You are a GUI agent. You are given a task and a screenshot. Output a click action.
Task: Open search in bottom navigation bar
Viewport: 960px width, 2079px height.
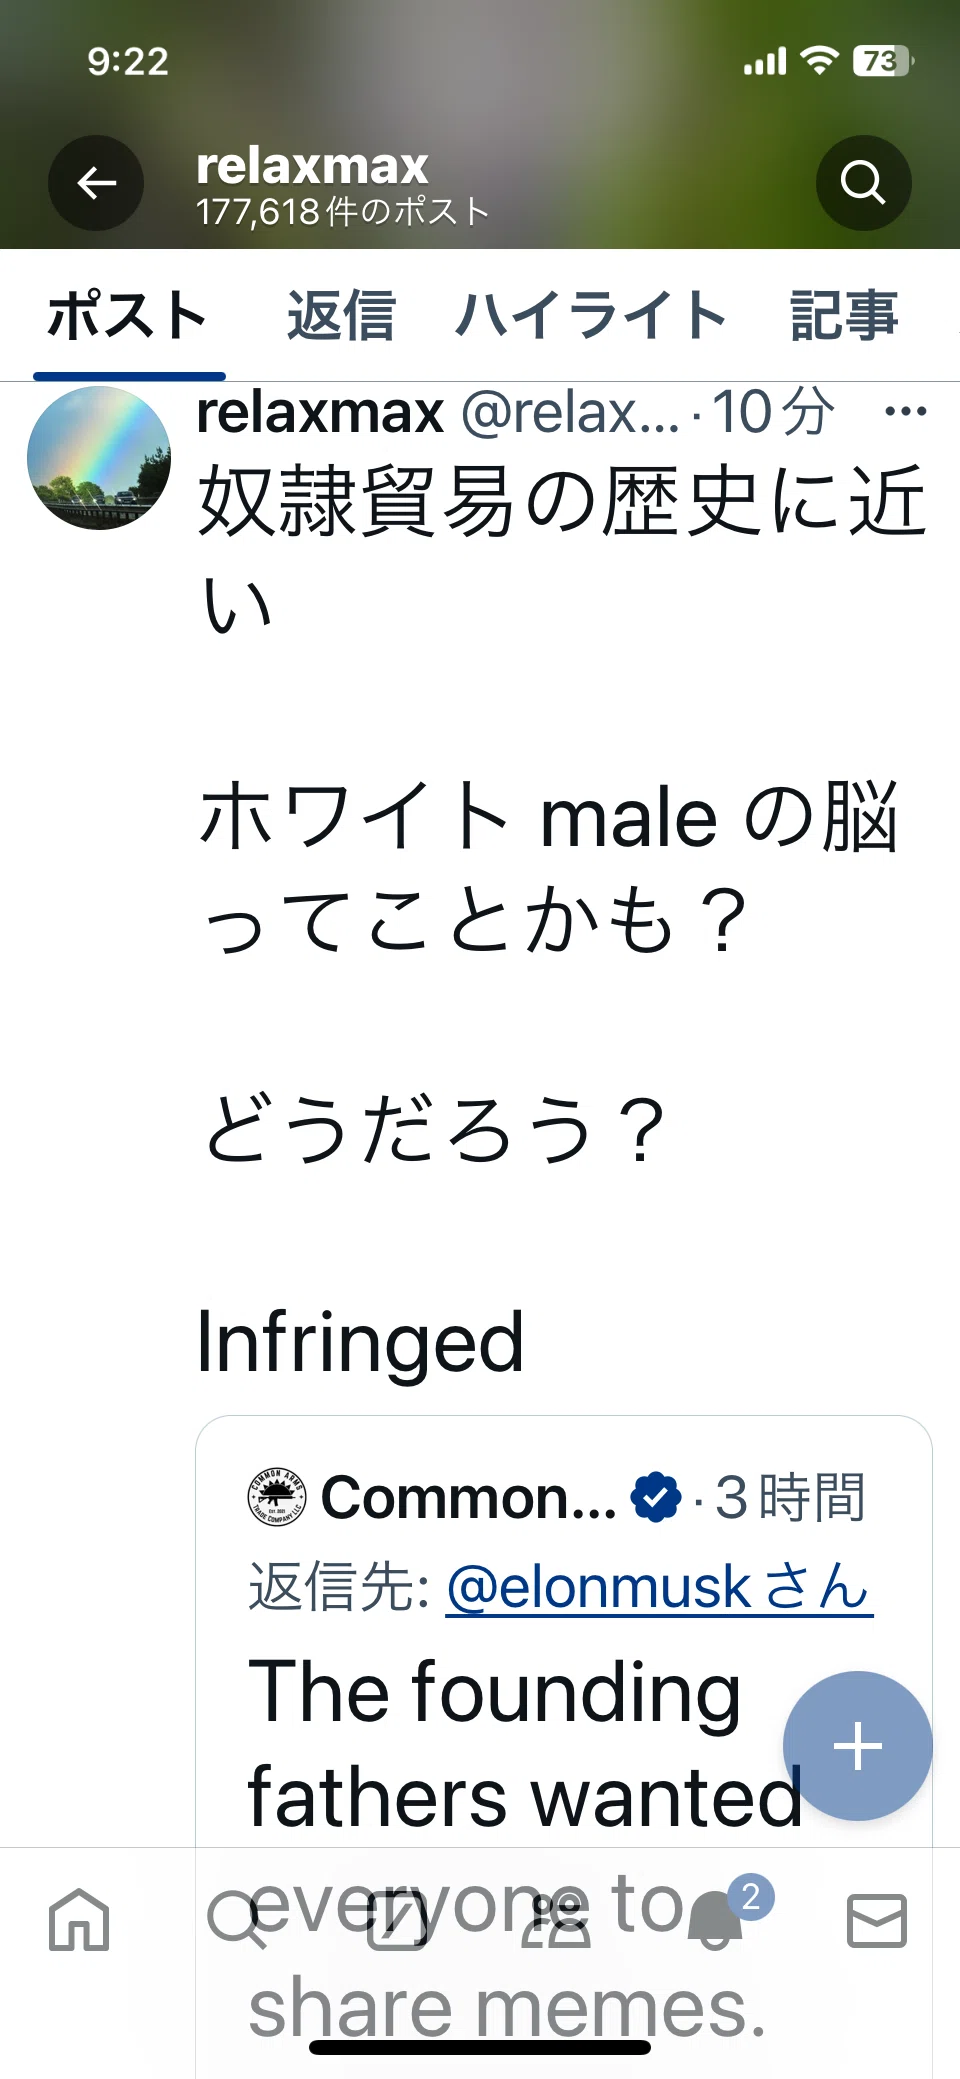point(236,1920)
